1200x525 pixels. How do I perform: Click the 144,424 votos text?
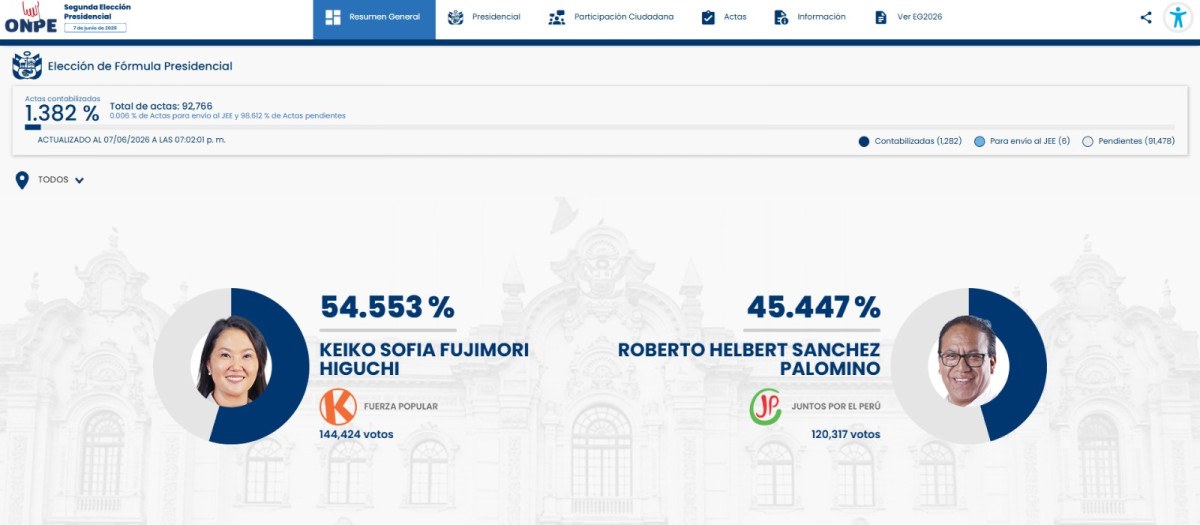(356, 434)
